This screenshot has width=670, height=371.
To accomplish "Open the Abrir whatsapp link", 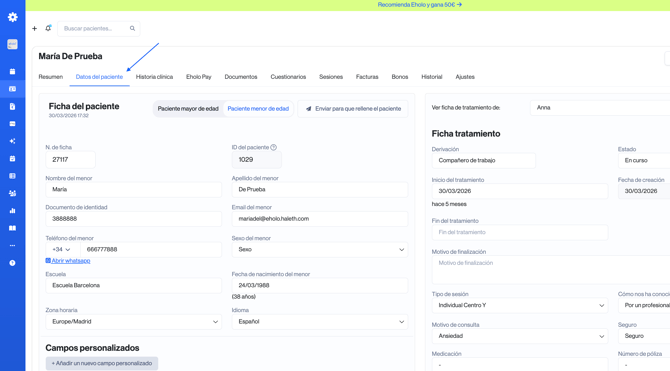I will pyautogui.click(x=68, y=261).
